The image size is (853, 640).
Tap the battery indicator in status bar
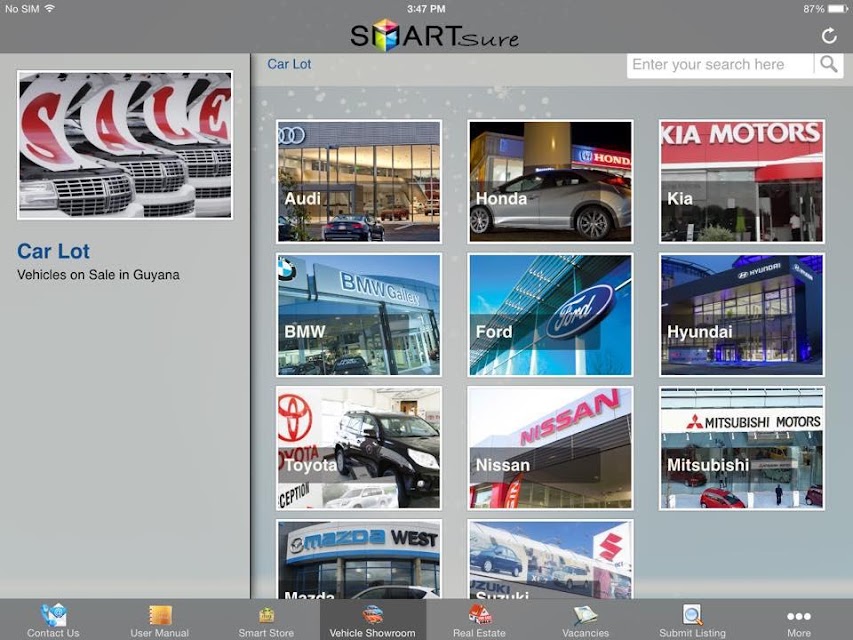coord(838,9)
